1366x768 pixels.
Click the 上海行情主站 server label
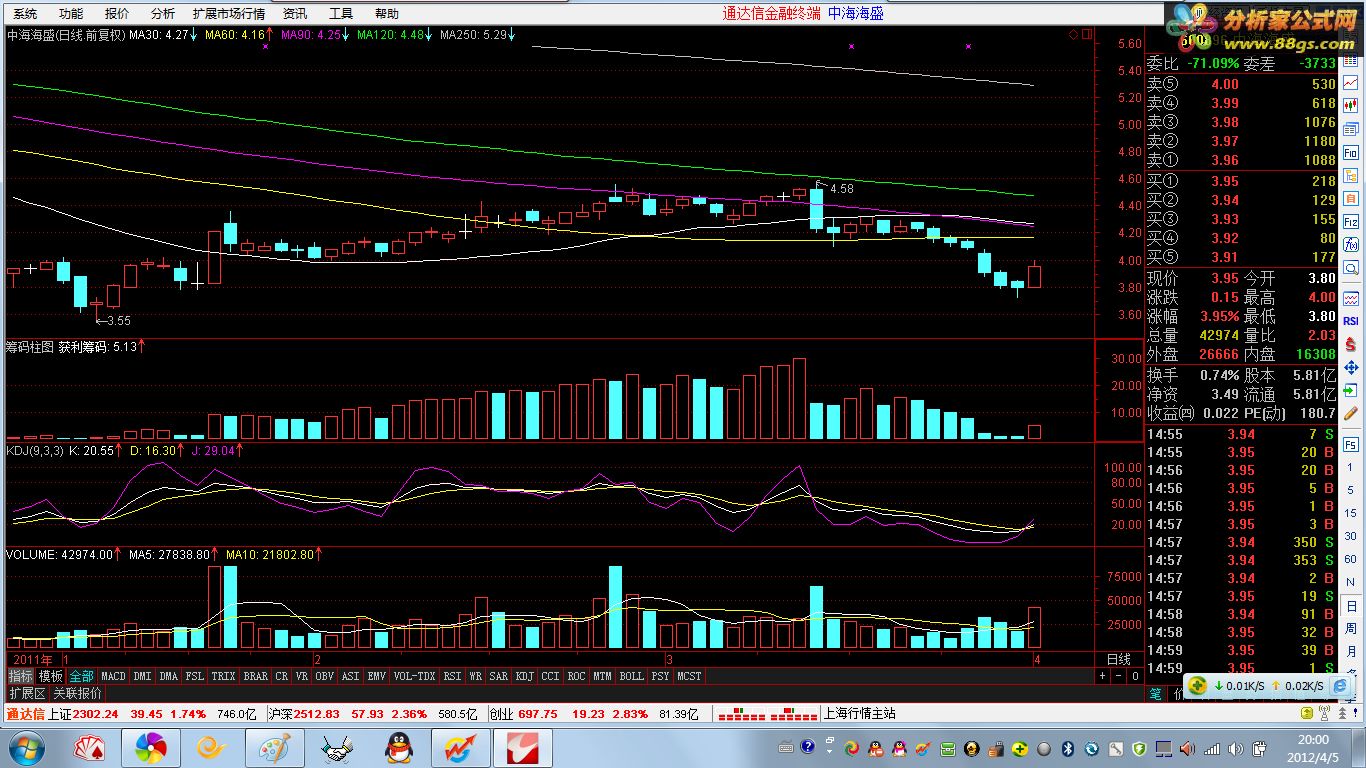click(x=859, y=714)
